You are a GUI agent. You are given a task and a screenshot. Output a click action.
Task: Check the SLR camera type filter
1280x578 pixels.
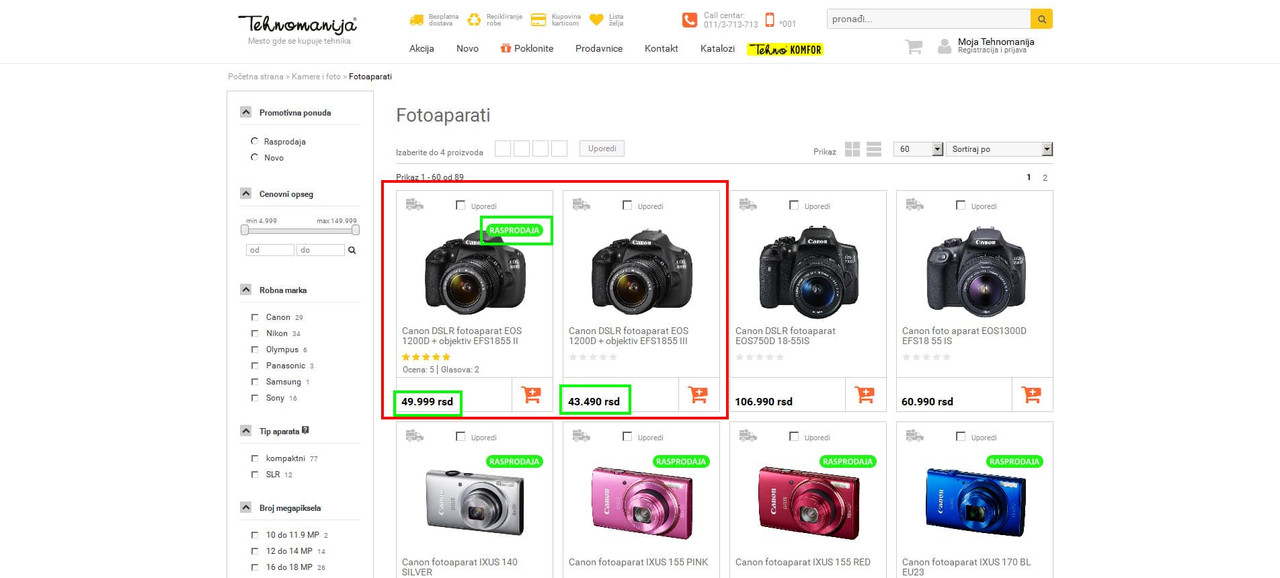click(x=255, y=474)
